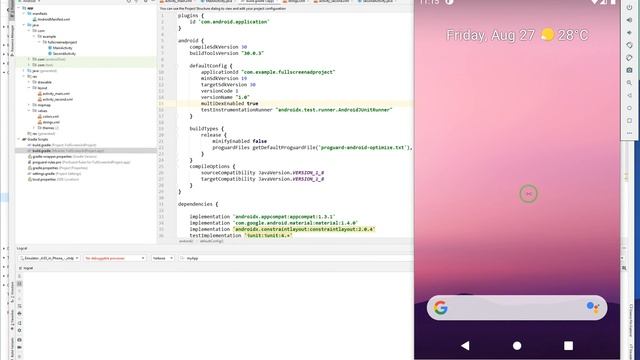
Task: Collapse the Gradle Scripts node
Action: click(x=19, y=139)
